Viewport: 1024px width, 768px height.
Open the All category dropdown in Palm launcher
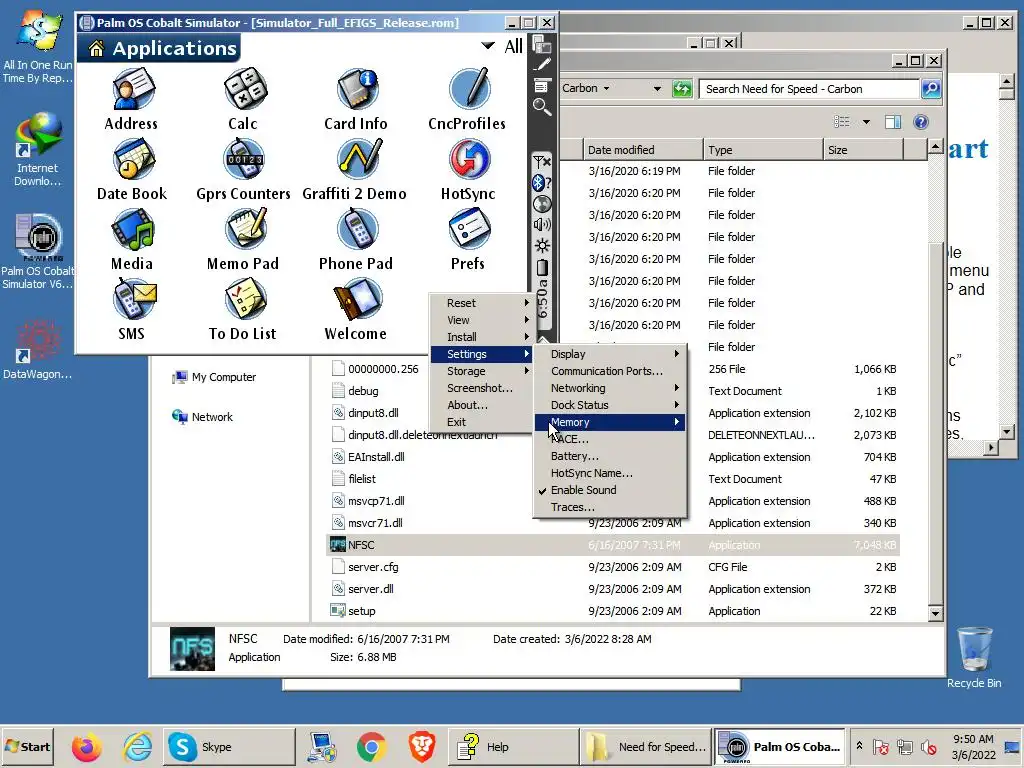click(x=503, y=46)
